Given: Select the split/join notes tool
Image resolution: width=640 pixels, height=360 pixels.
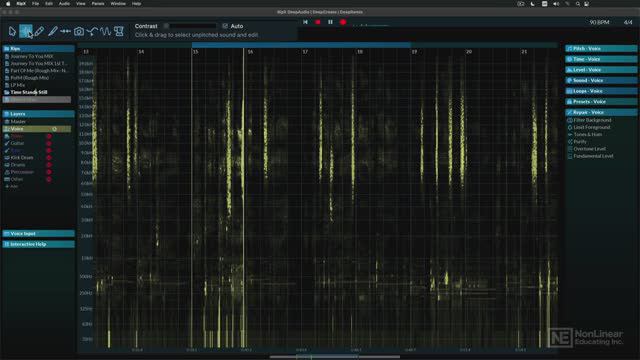Looking at the screenshot, I should point(65,31).
